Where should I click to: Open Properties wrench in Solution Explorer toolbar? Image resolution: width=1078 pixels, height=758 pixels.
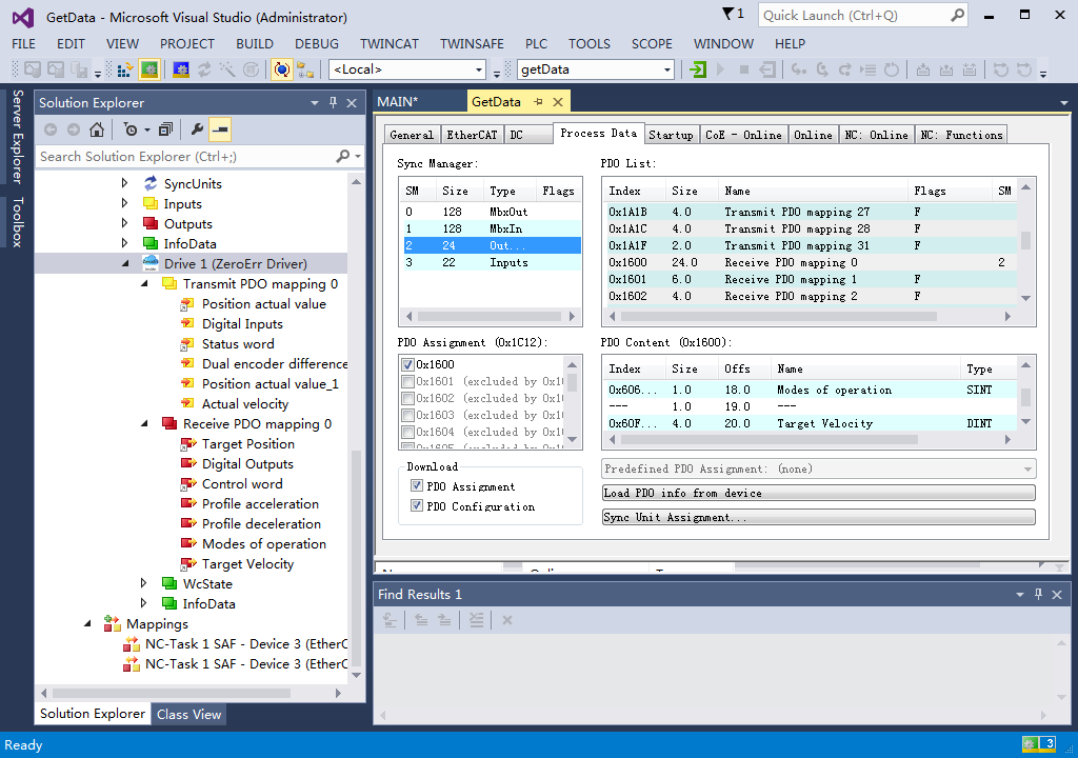pyautogui.click(x=197, y=130)
